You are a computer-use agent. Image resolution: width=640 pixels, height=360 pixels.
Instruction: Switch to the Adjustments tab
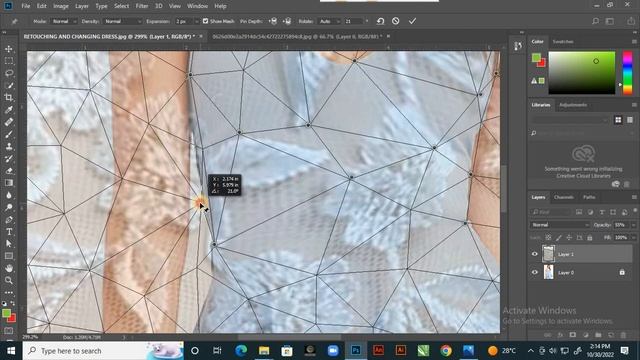[573, 105]
